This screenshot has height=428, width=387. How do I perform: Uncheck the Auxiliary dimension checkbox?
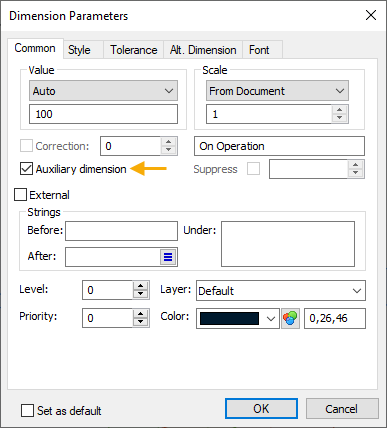coord(26,169)
